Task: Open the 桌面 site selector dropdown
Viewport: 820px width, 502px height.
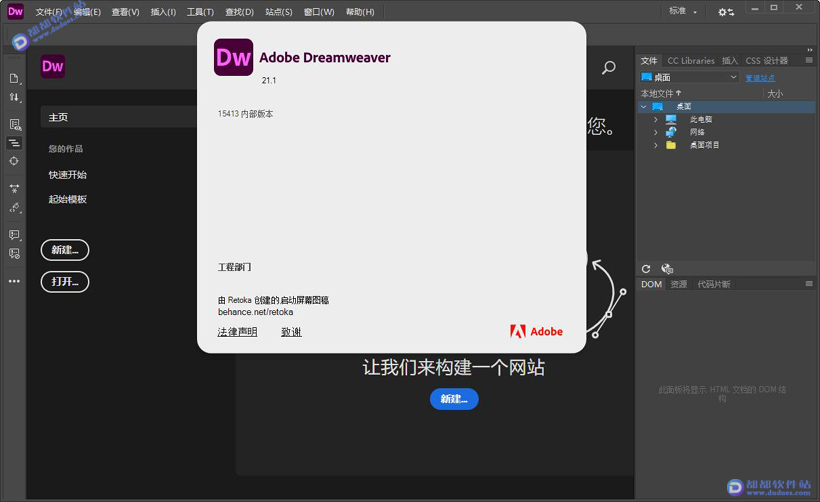Action: pyautogui.click(x=689, y=77)
